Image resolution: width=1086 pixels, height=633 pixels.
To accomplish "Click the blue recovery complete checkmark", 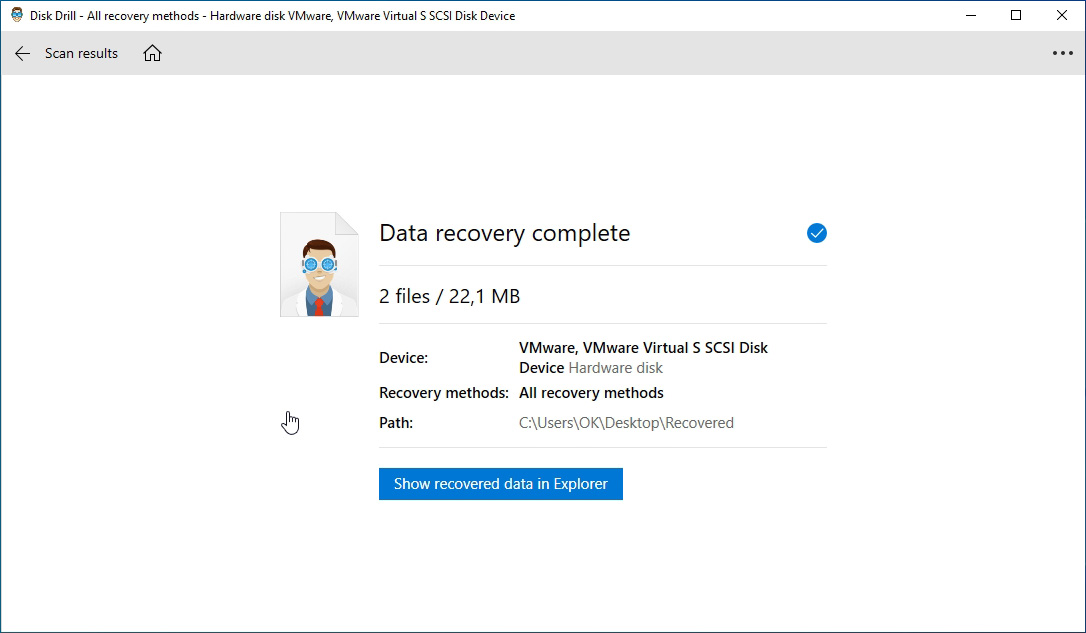I will [x=817, y=233].
